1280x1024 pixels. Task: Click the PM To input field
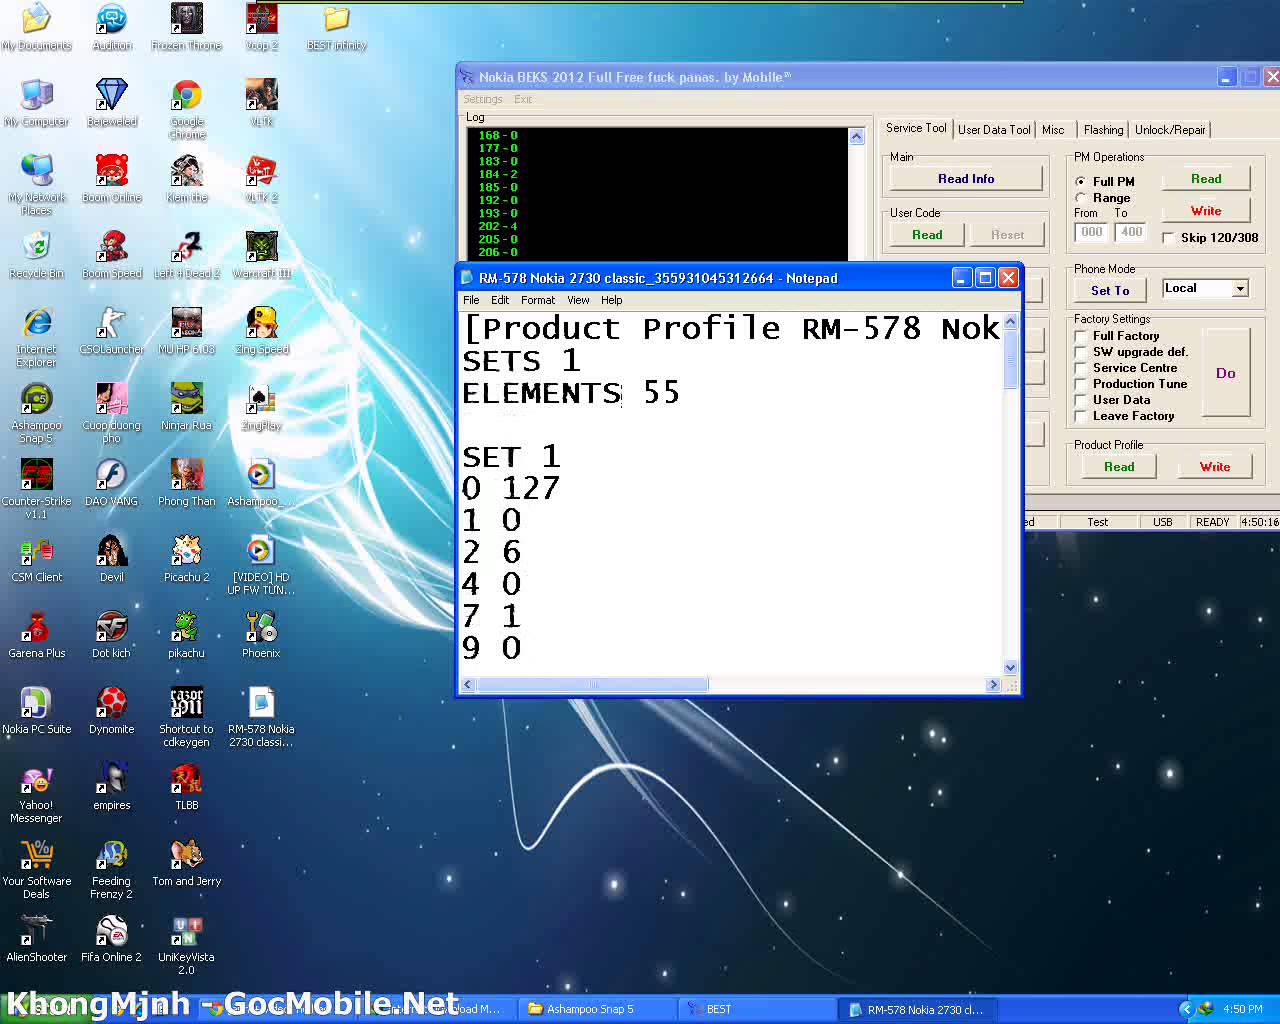[x=1131, y=232]
